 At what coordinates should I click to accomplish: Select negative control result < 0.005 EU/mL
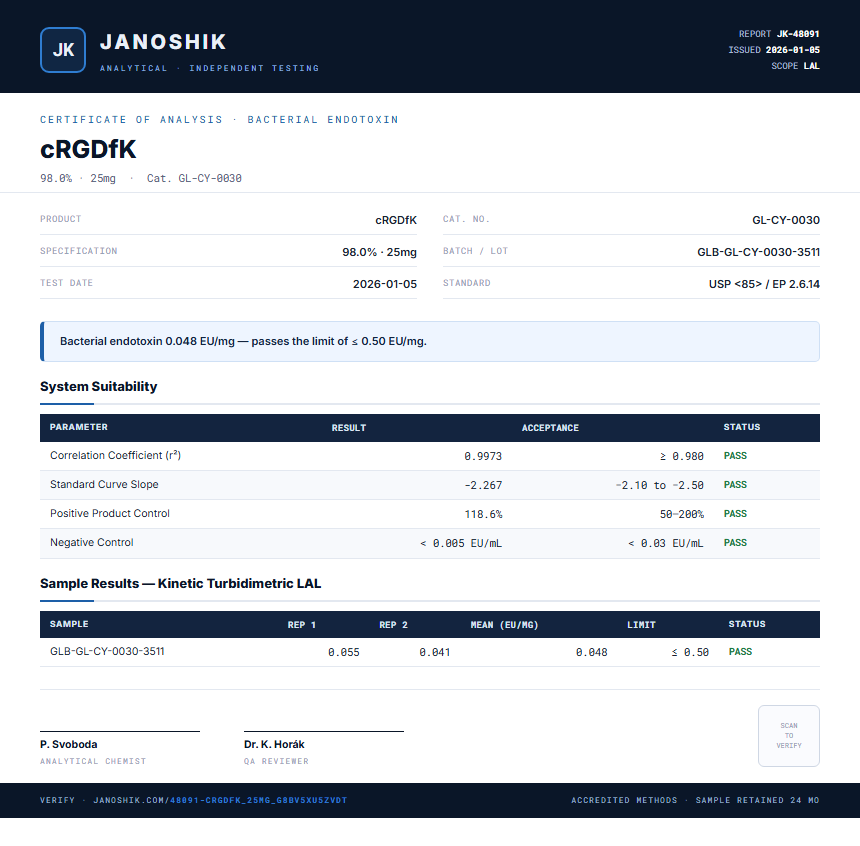coord(461,544)
